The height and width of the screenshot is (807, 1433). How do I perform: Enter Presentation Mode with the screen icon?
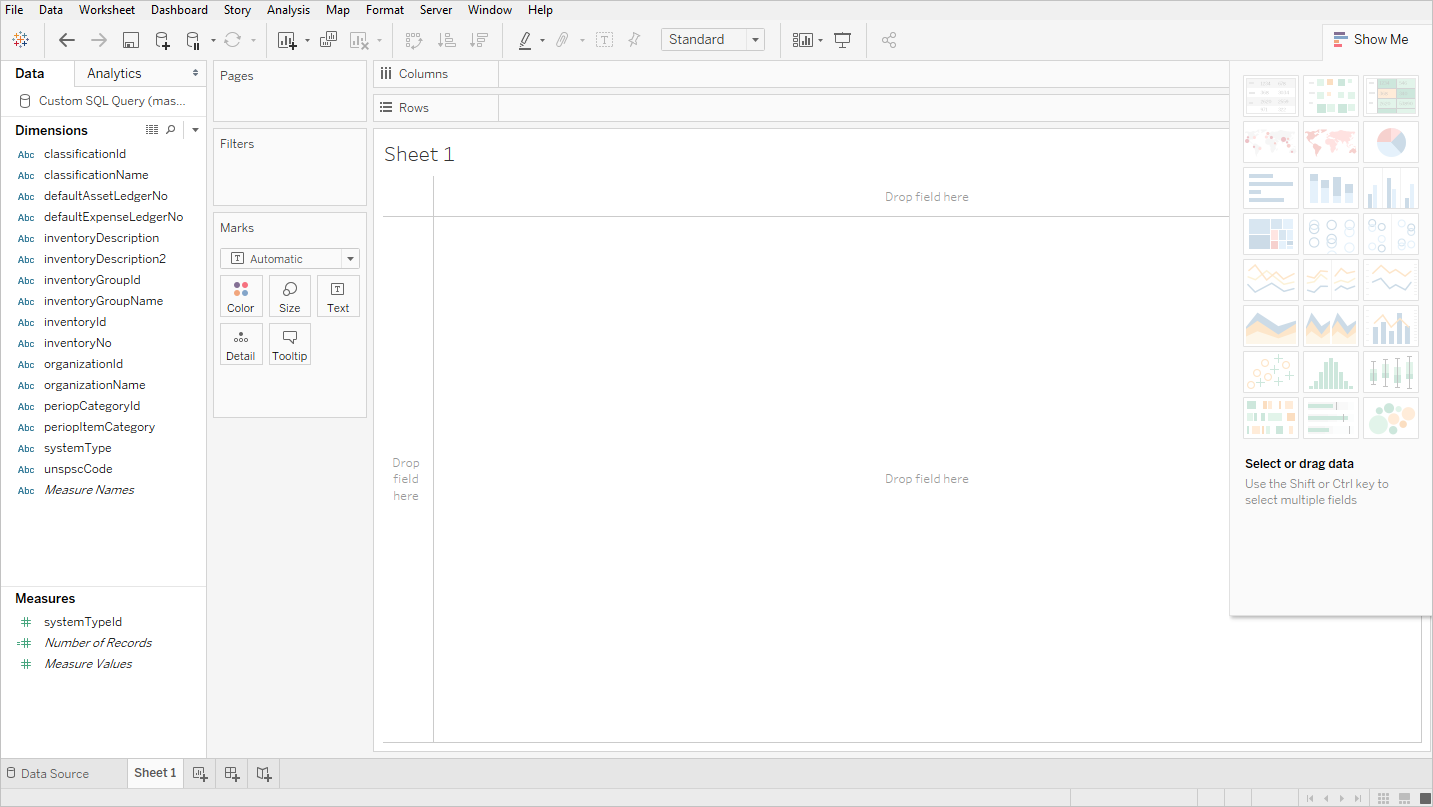[843, 40]
